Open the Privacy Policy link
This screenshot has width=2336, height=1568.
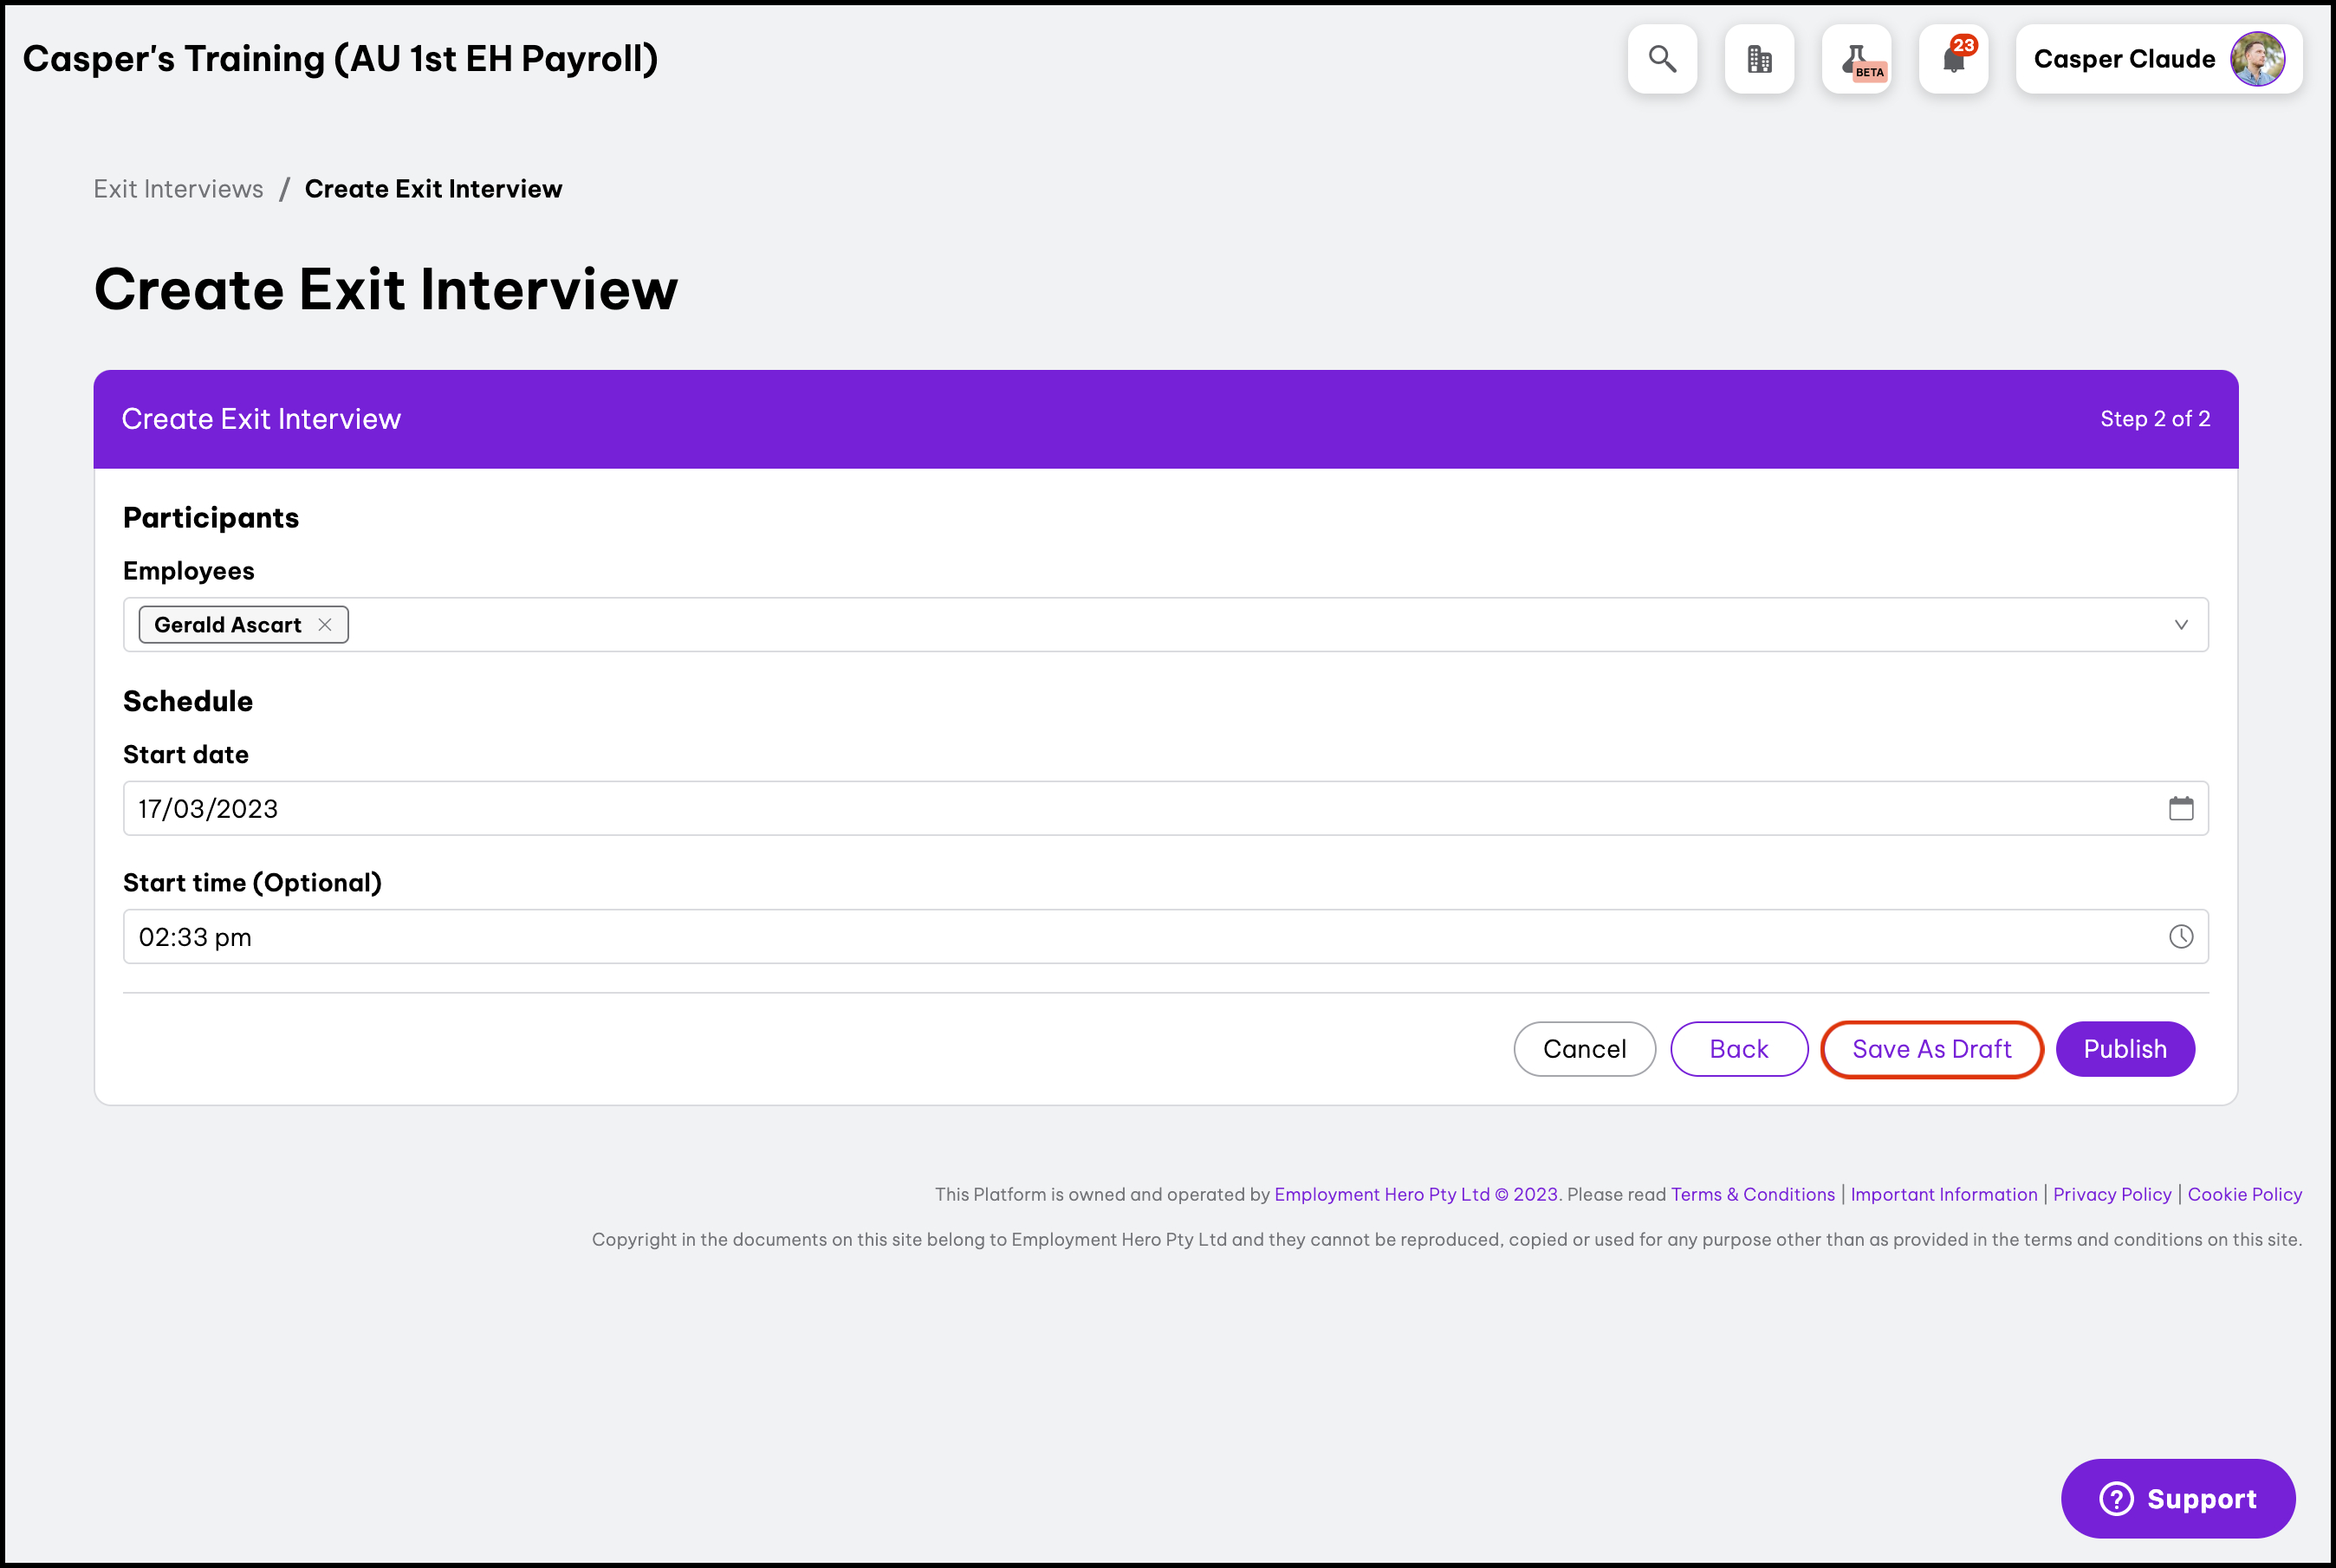2112,1194
